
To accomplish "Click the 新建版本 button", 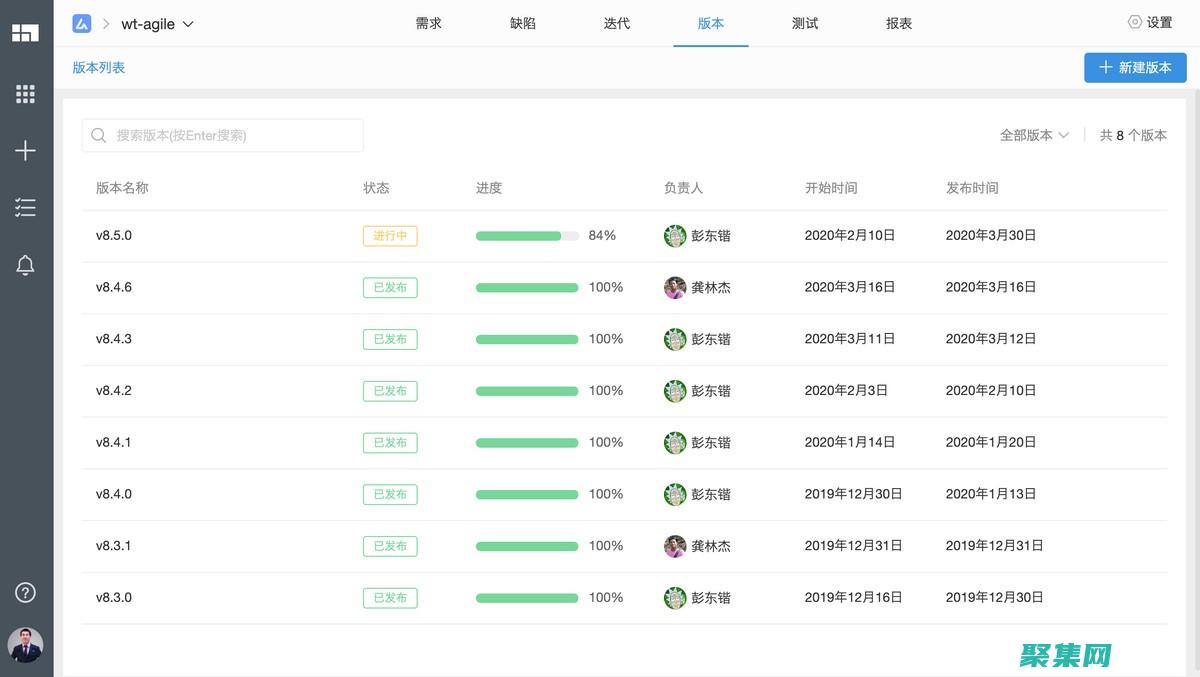I will (x=1135, y=68).
